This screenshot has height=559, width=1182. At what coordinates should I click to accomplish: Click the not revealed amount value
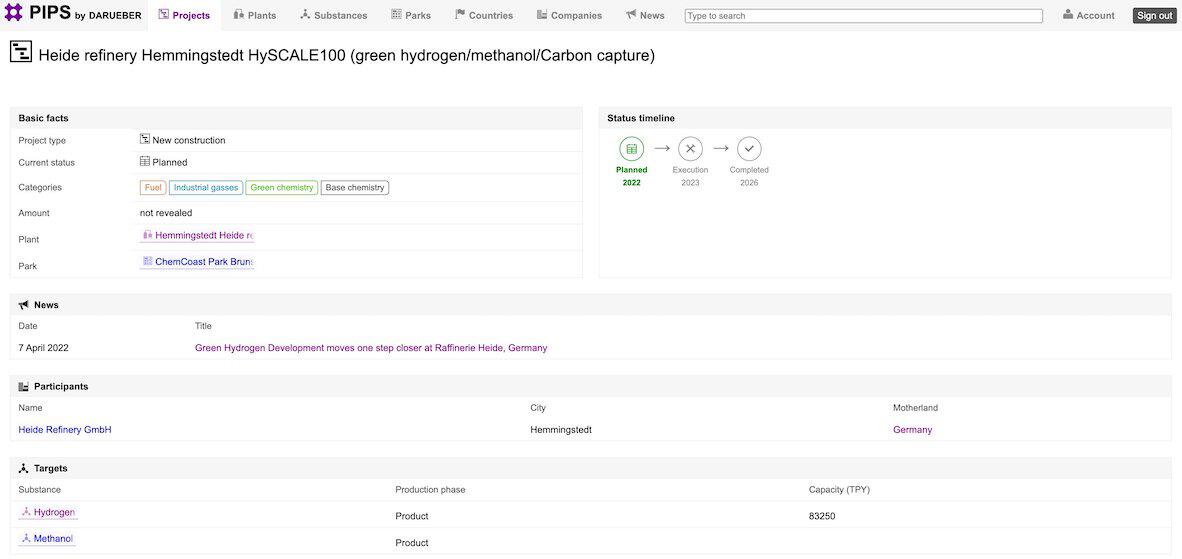166,213
